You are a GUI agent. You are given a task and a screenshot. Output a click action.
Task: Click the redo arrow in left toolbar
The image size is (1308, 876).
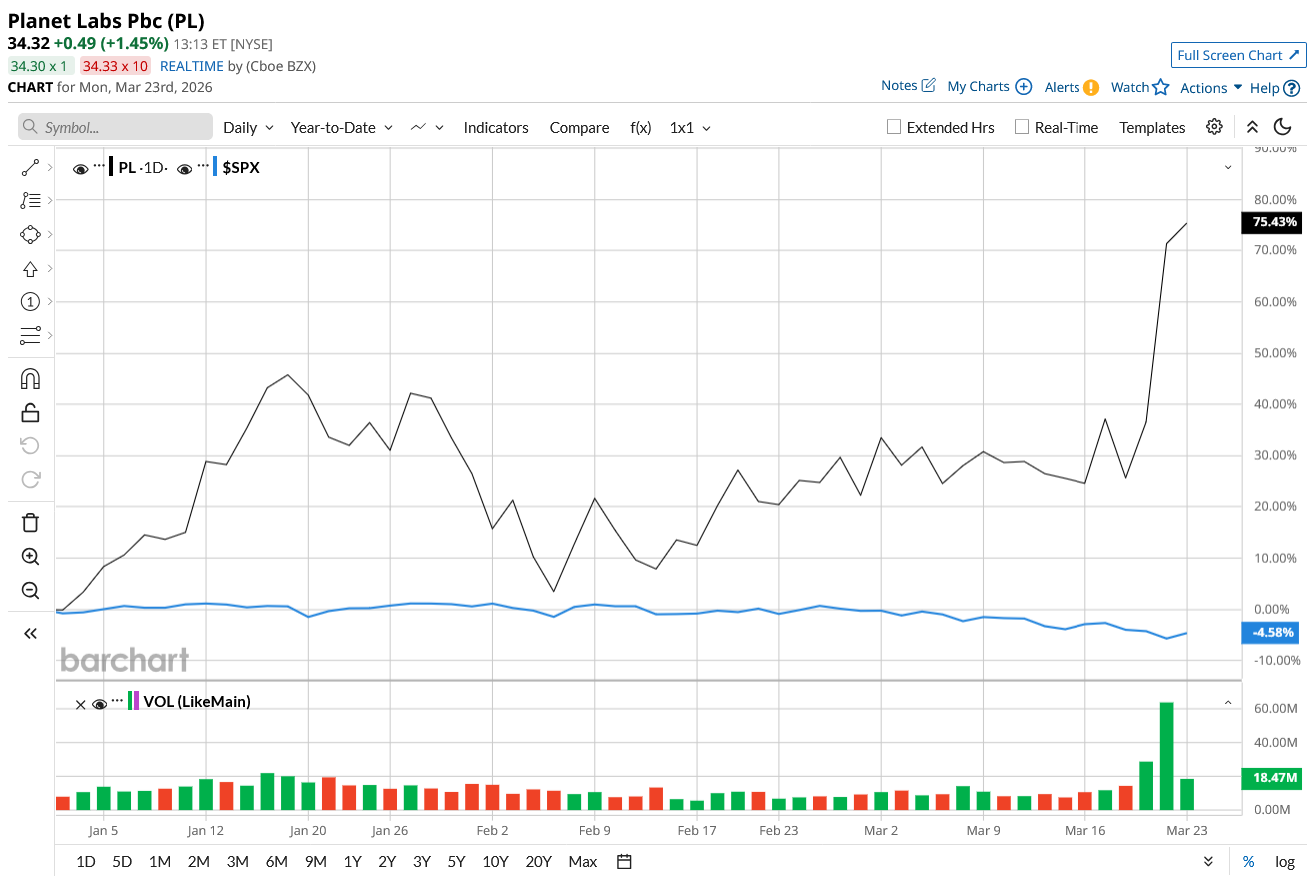(x=30, y=479)
